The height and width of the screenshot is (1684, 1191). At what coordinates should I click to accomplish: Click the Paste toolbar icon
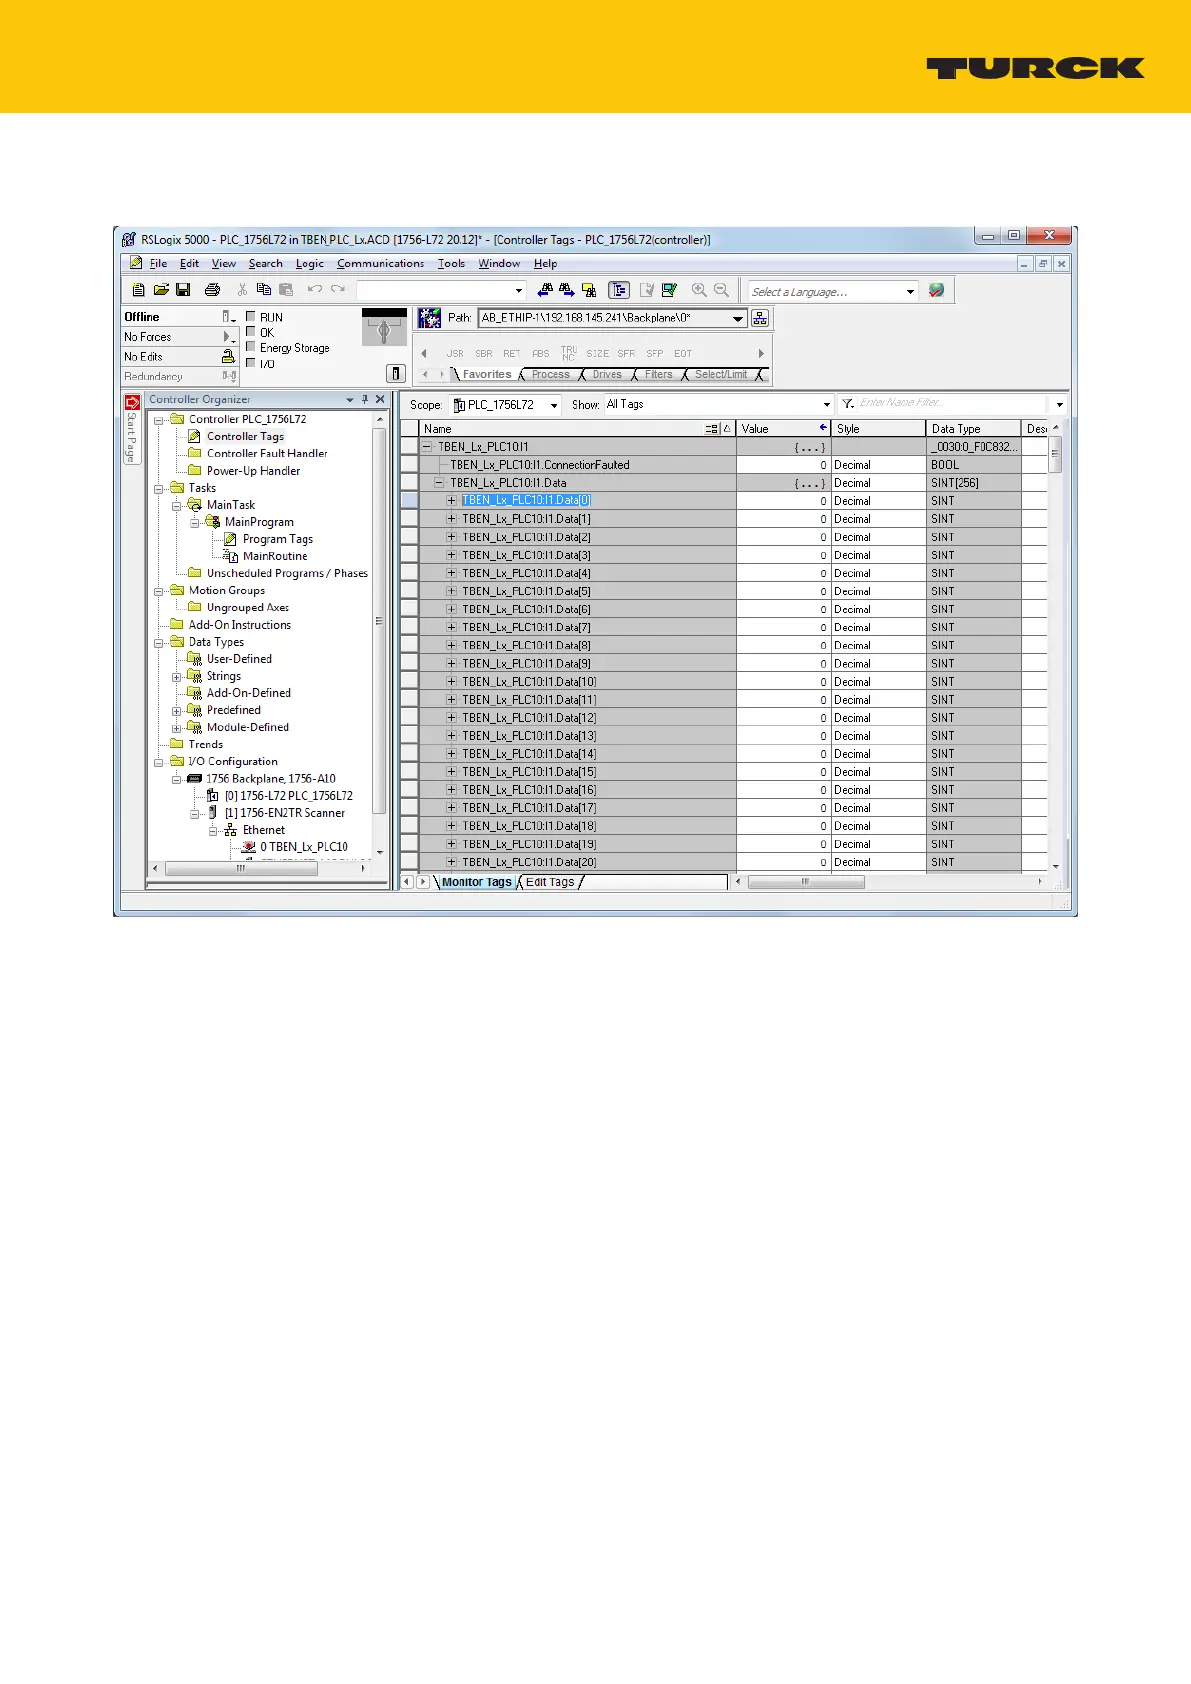286,290
